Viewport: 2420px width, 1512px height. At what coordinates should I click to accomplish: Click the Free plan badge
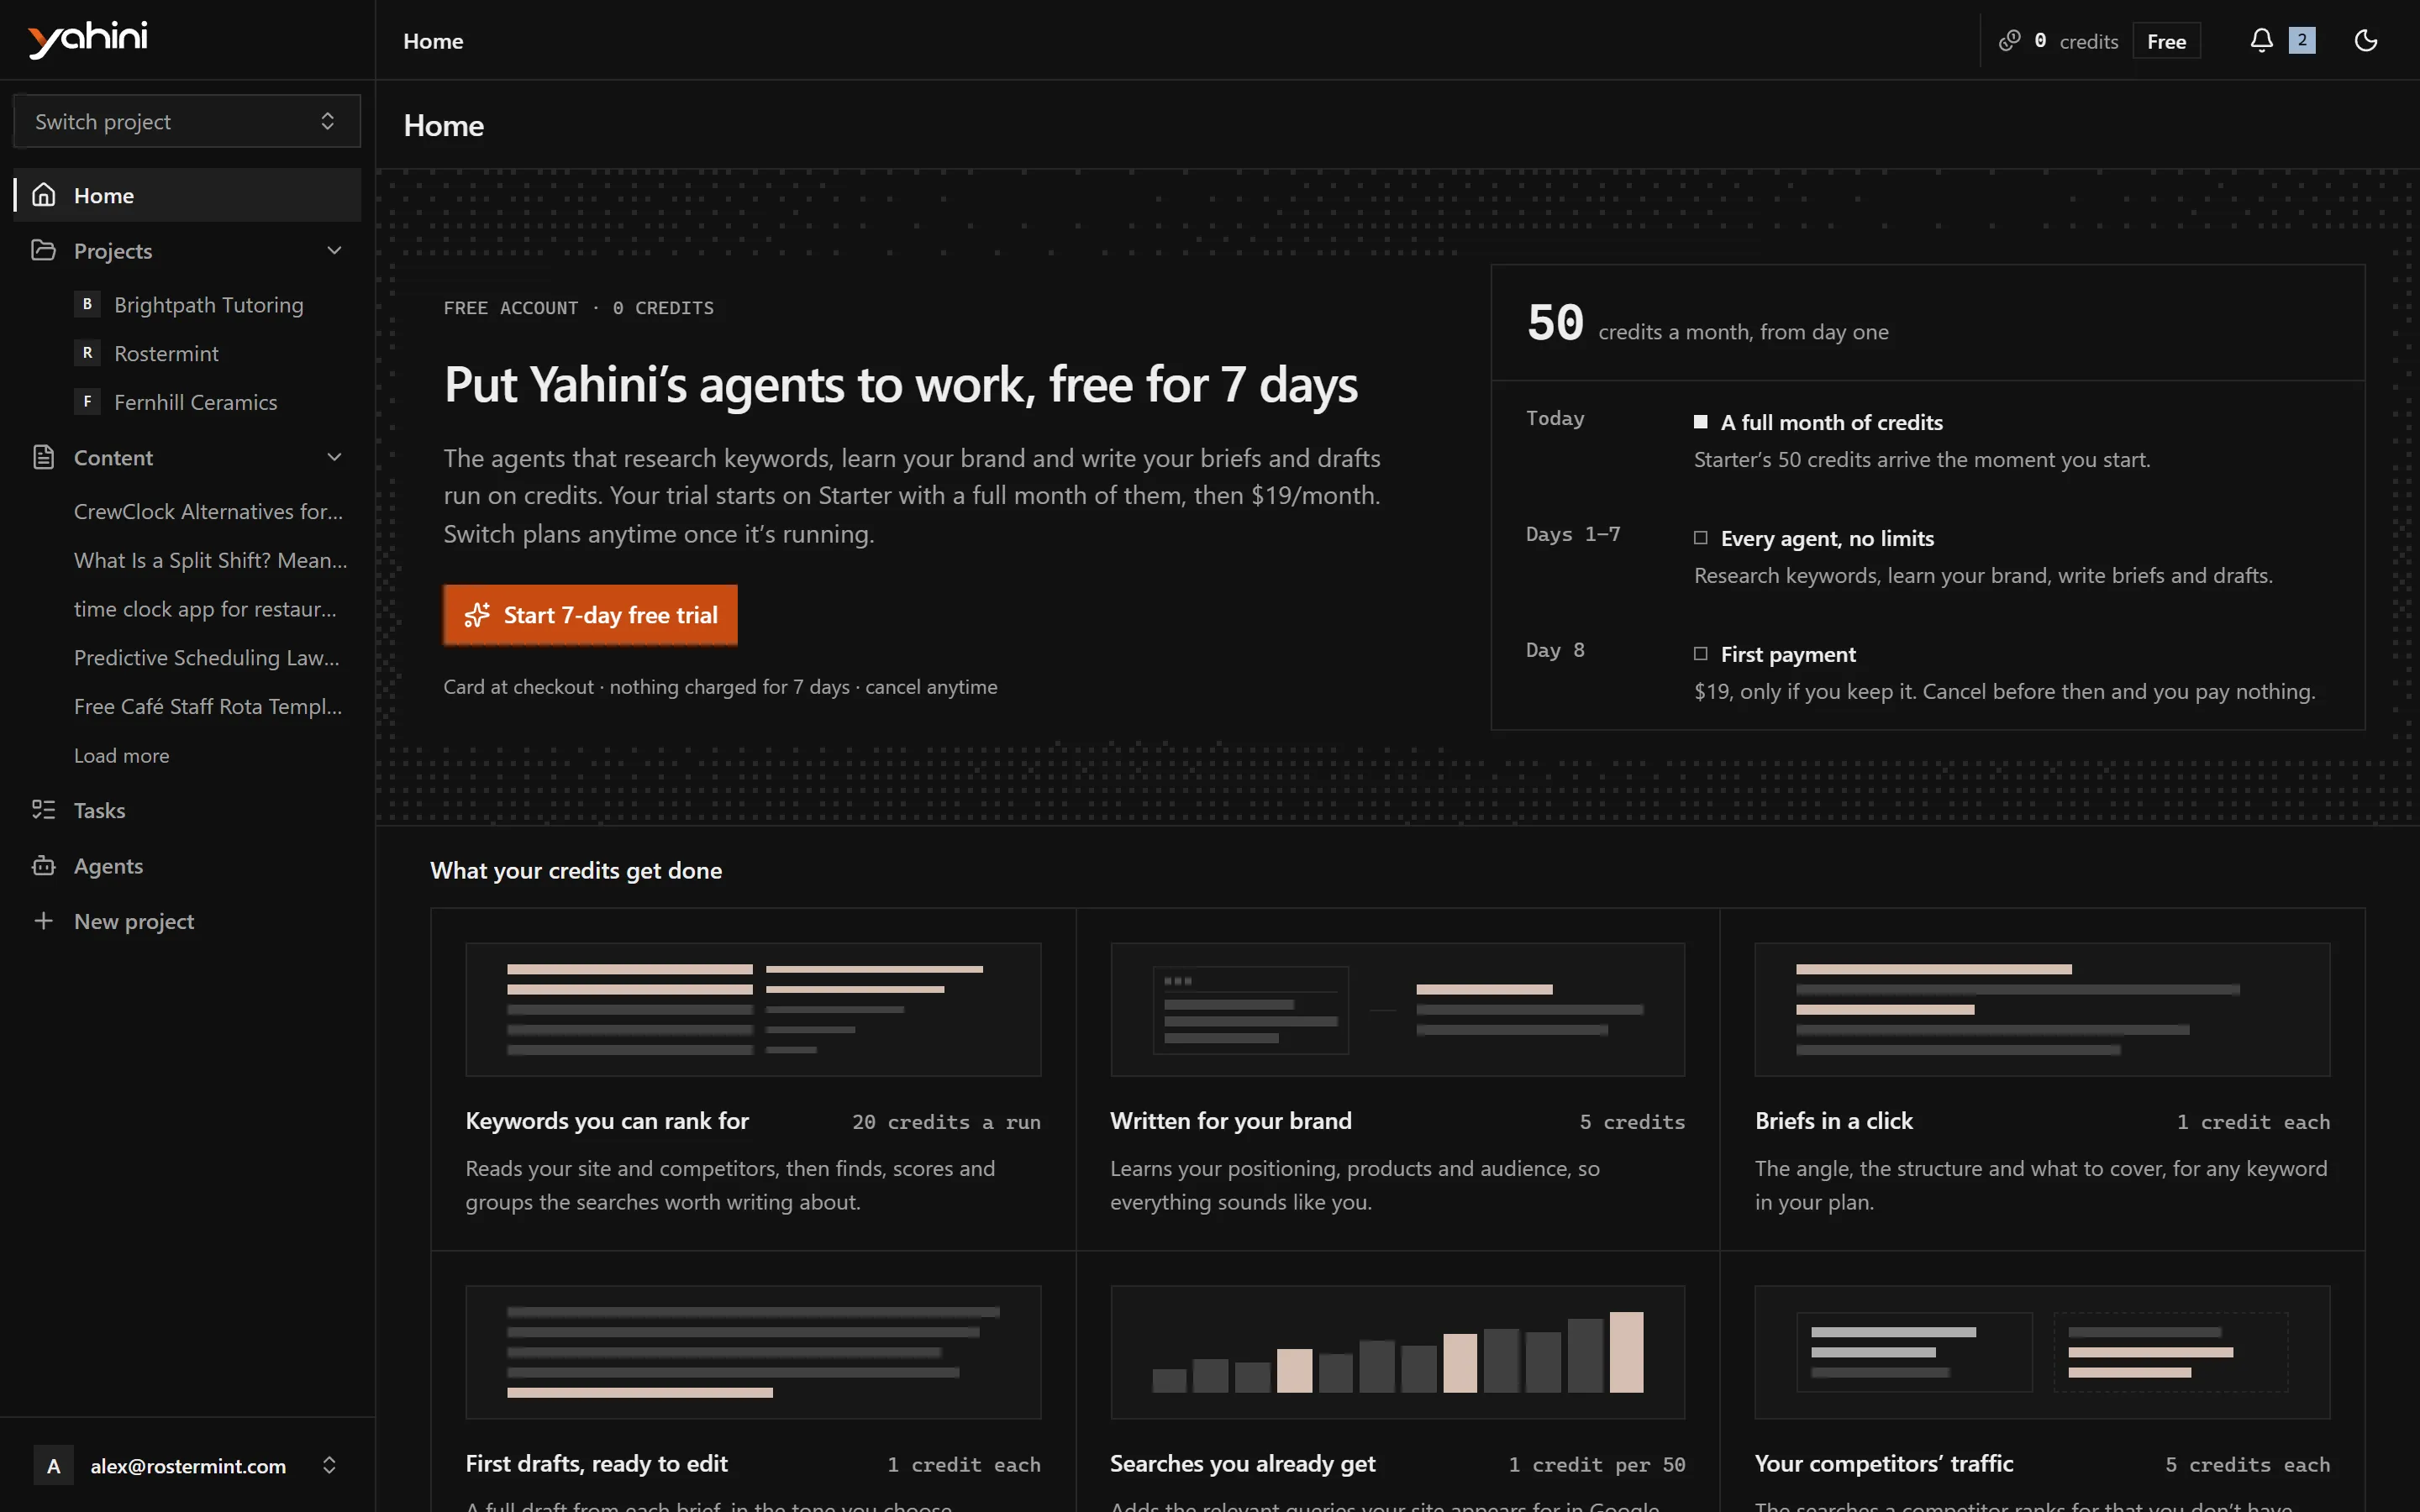[x=2166, y=41]
